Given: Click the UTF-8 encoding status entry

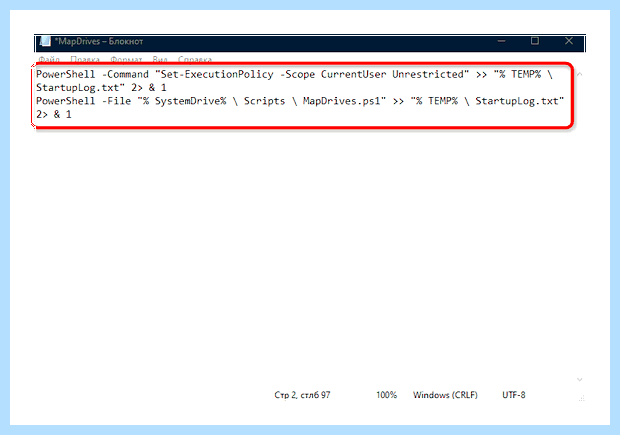Looking at the screenshot, I should point(514,395).
